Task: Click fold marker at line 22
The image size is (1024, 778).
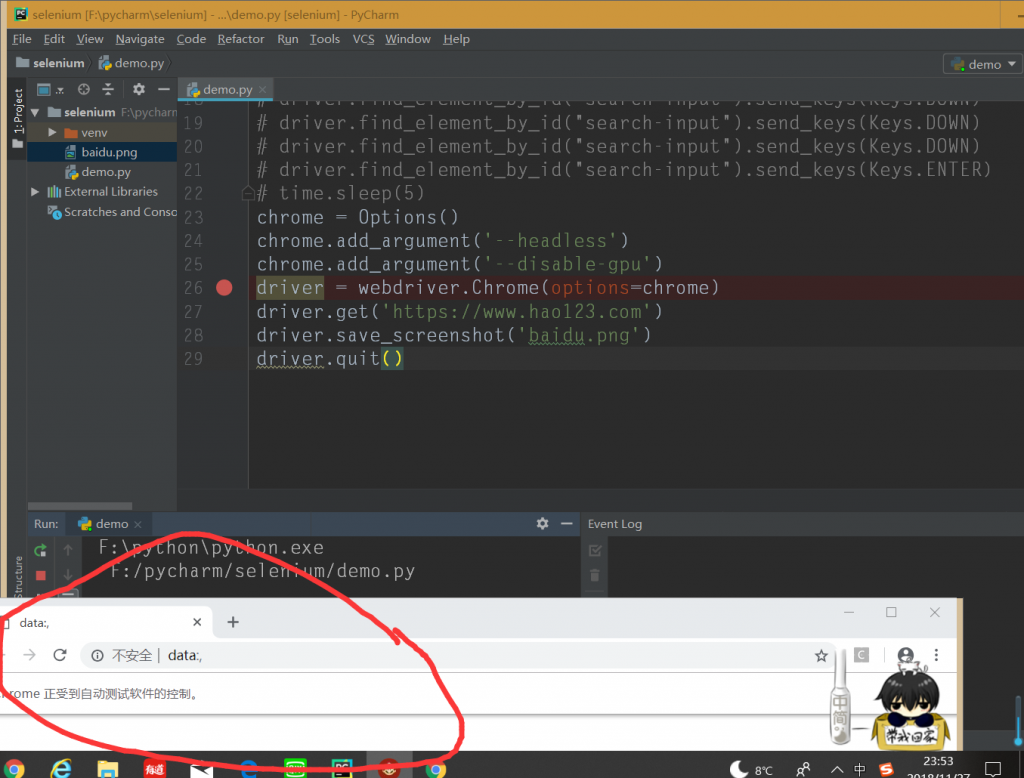Action: click(248, 193)
